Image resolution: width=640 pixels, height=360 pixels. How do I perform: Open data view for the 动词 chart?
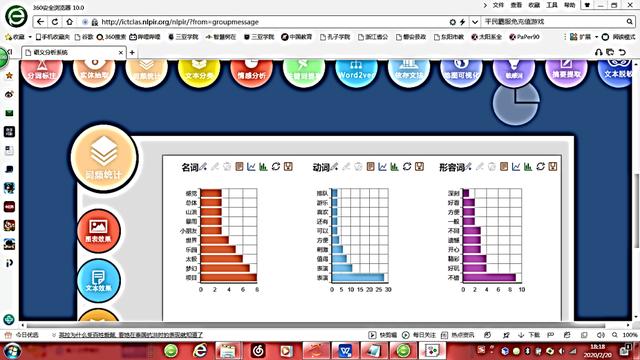pyautogui.click(x=370, y=167)
